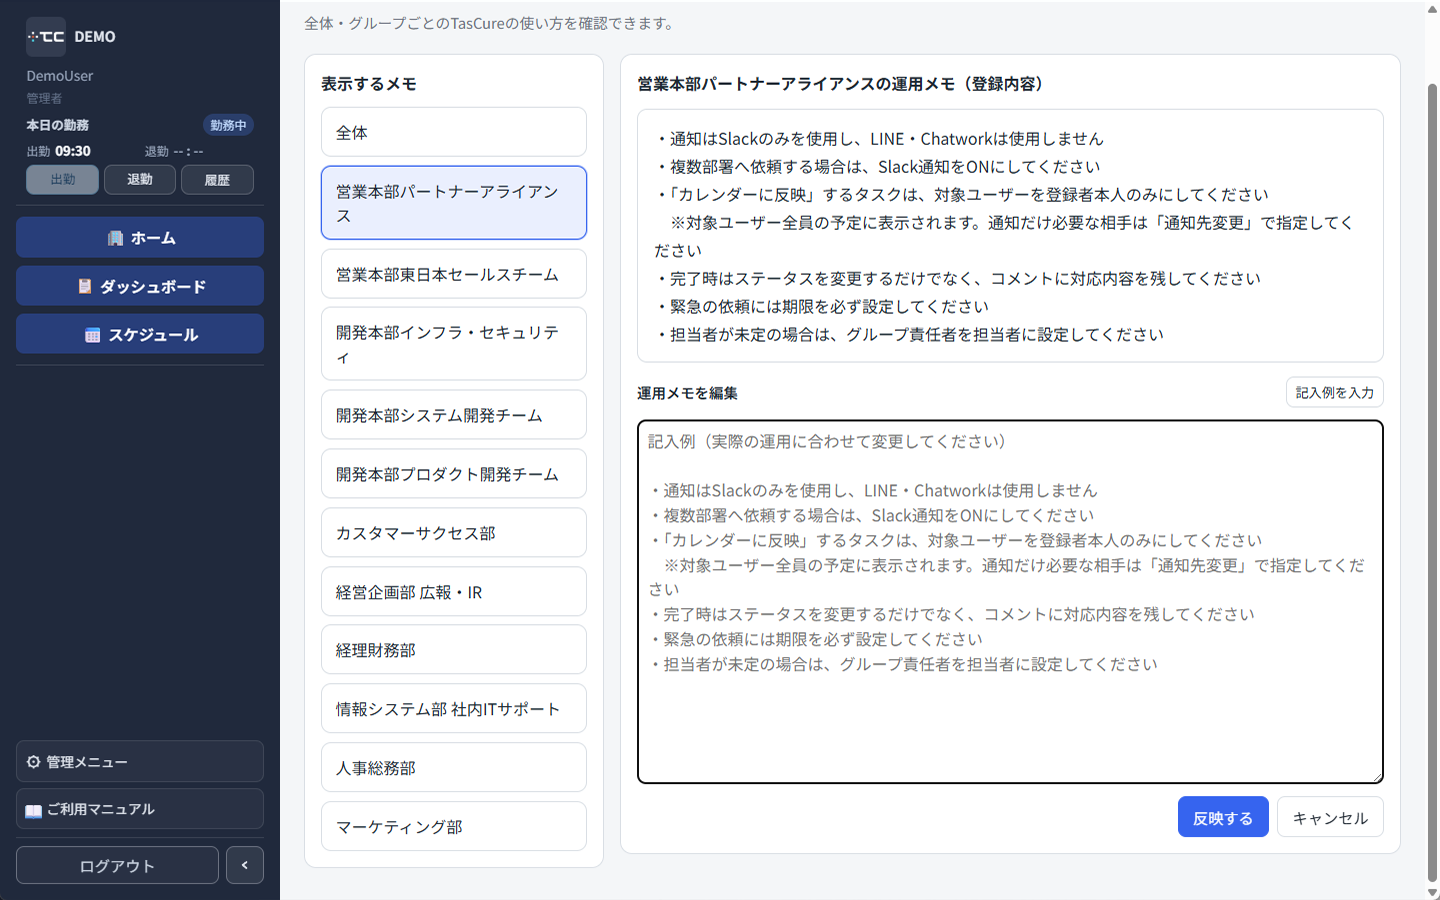Viewport: 1440px width, 900px height.
Task: Click the ログアウト button
Action: [117, 866]
